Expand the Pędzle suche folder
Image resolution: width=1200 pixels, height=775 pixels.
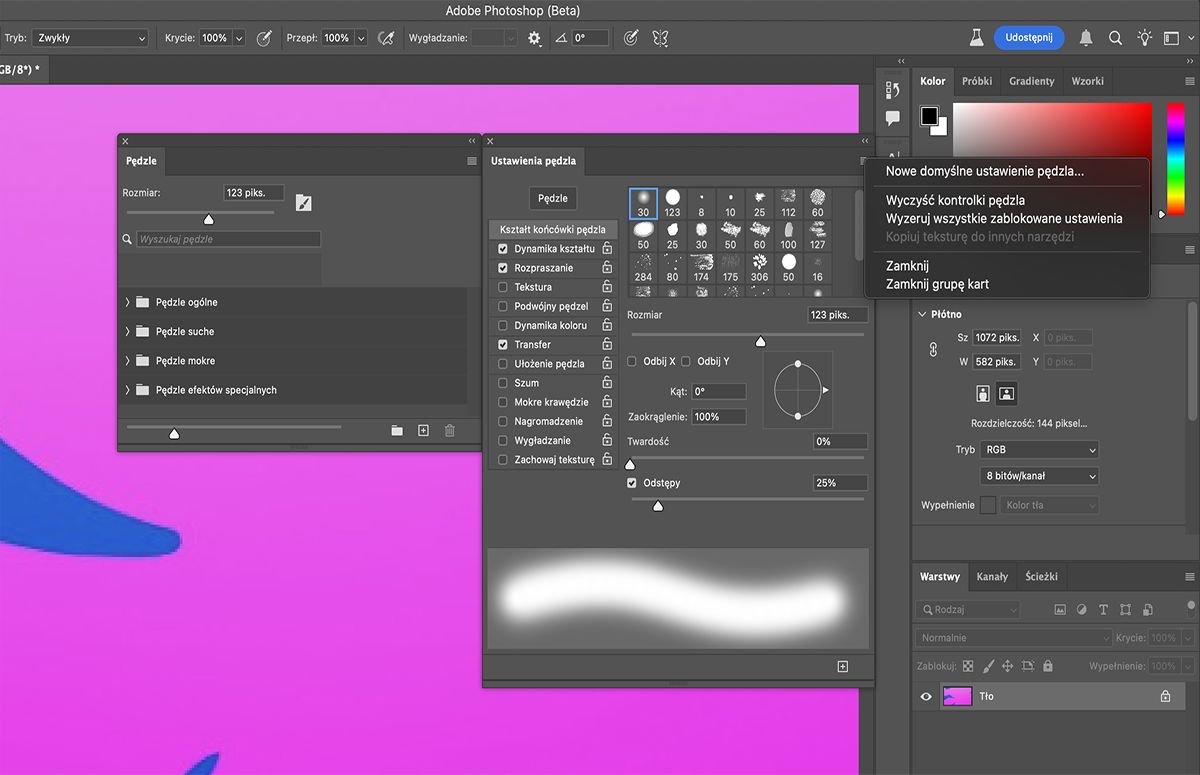click(128, 331)
